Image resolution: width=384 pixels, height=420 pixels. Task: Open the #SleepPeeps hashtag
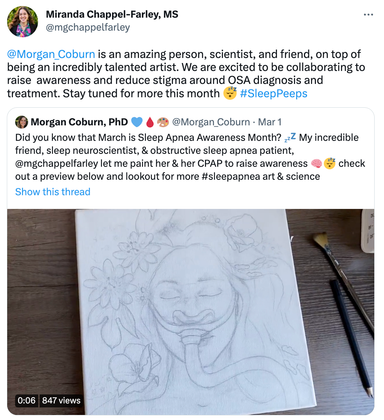pyautogui.click(x=273, y=93)
